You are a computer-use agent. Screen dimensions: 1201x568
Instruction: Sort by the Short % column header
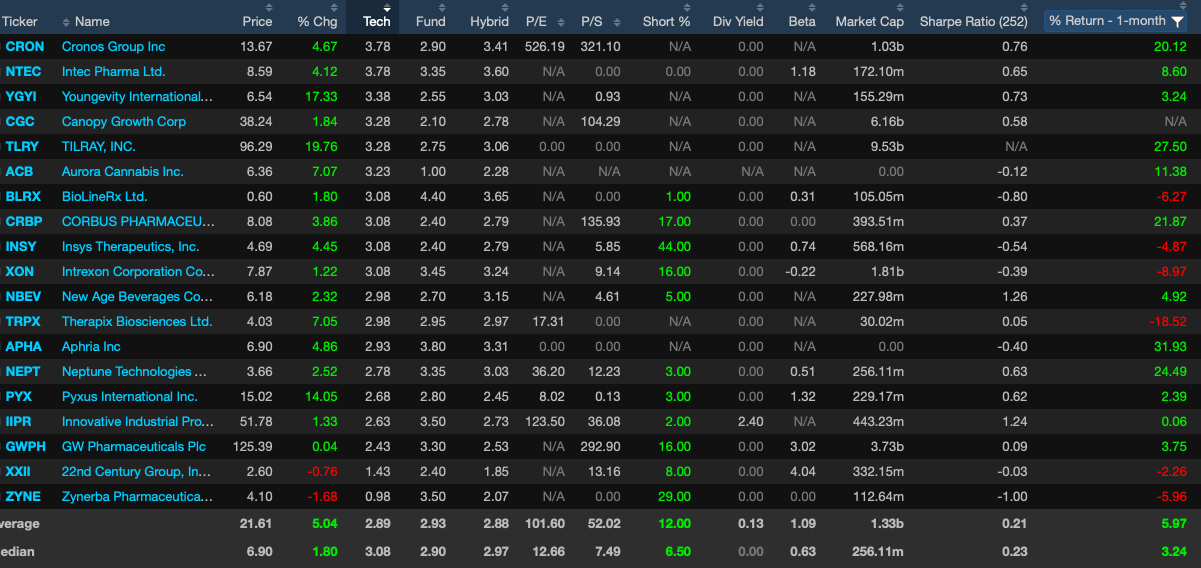[666, 21]
